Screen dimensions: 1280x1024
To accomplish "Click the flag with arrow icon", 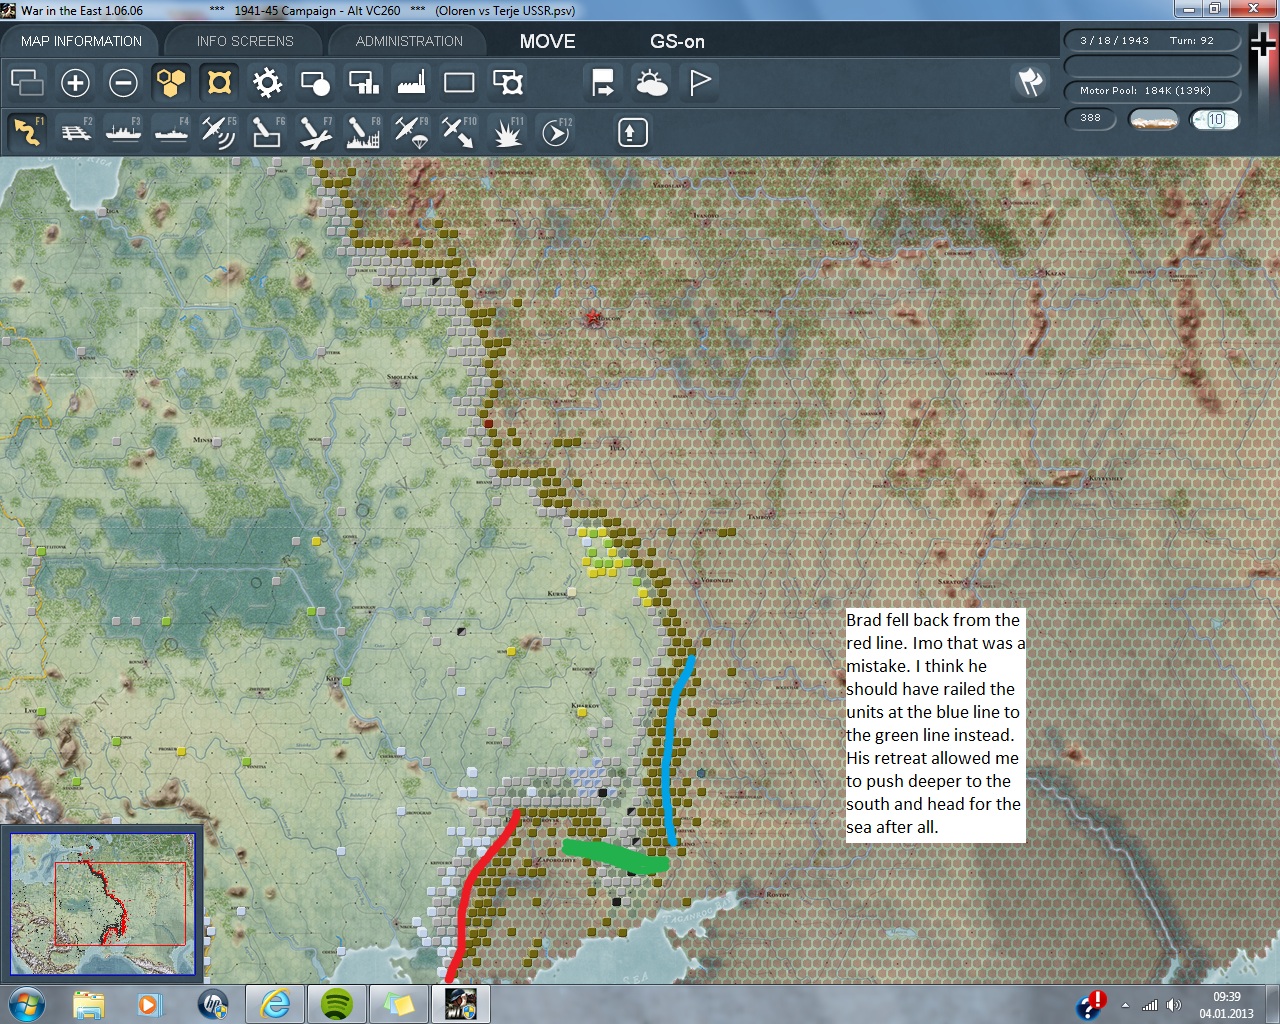I will 603,82.
